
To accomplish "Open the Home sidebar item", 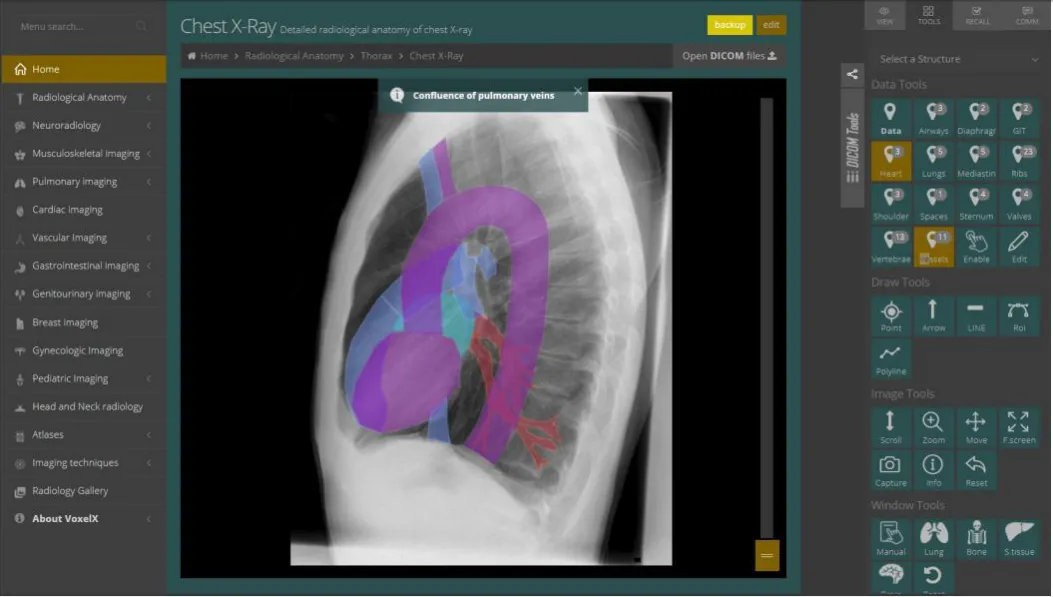I will (83, 69).
